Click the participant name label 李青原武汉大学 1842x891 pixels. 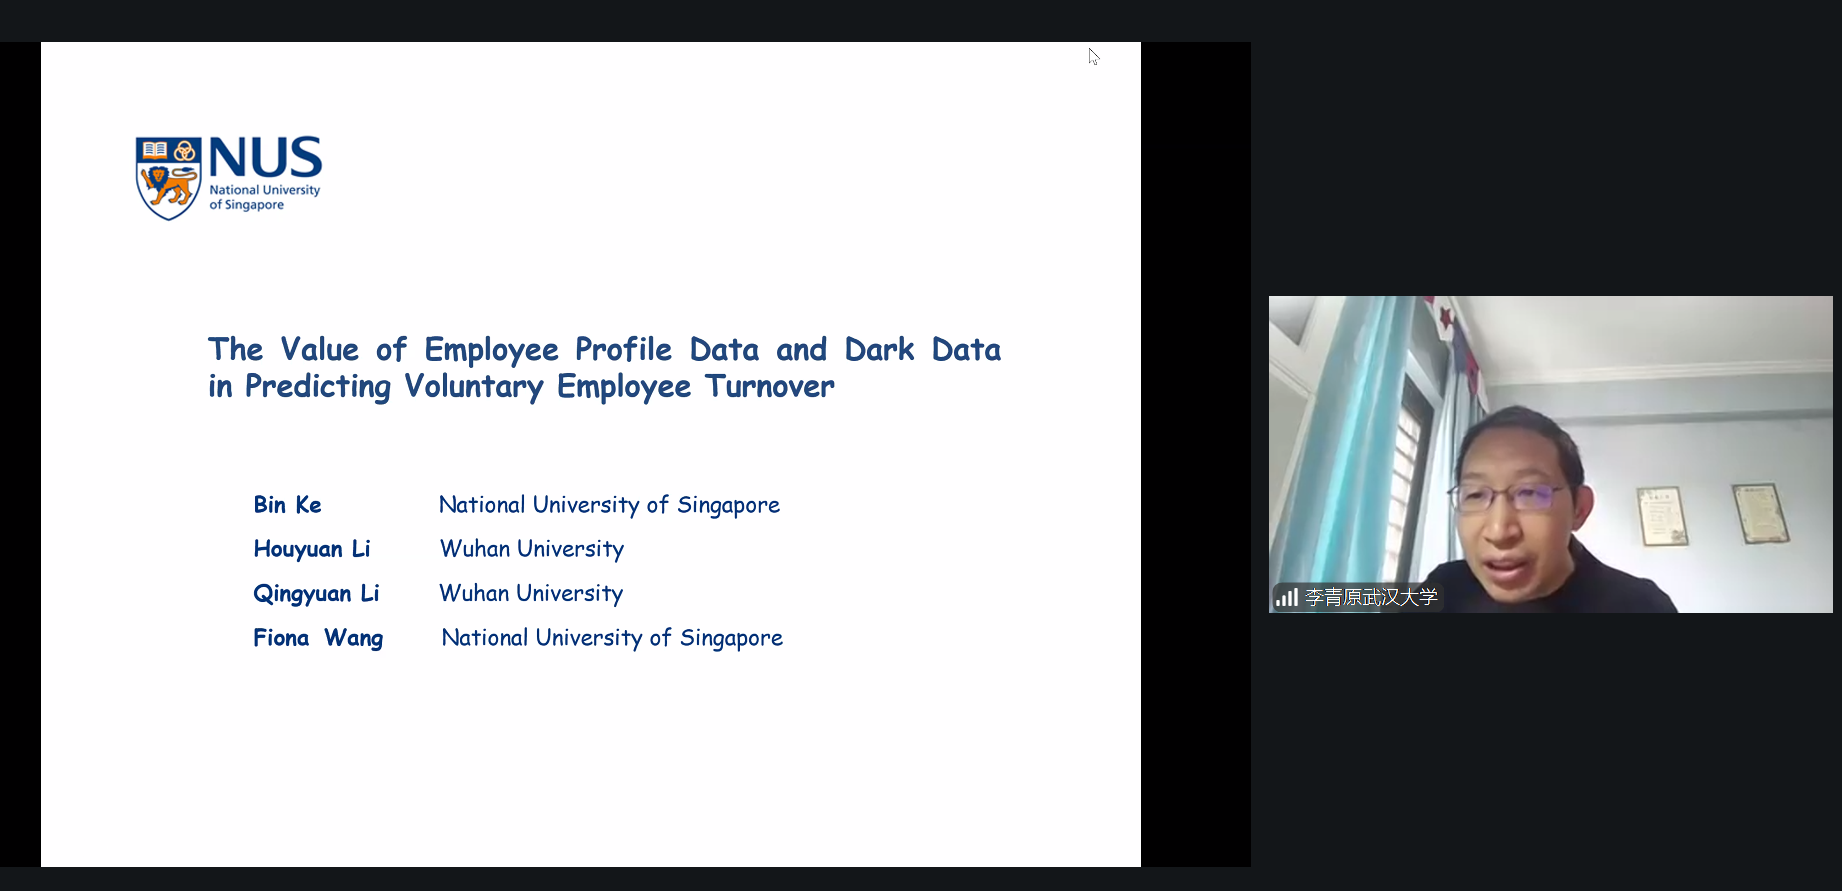(1371, 597)
